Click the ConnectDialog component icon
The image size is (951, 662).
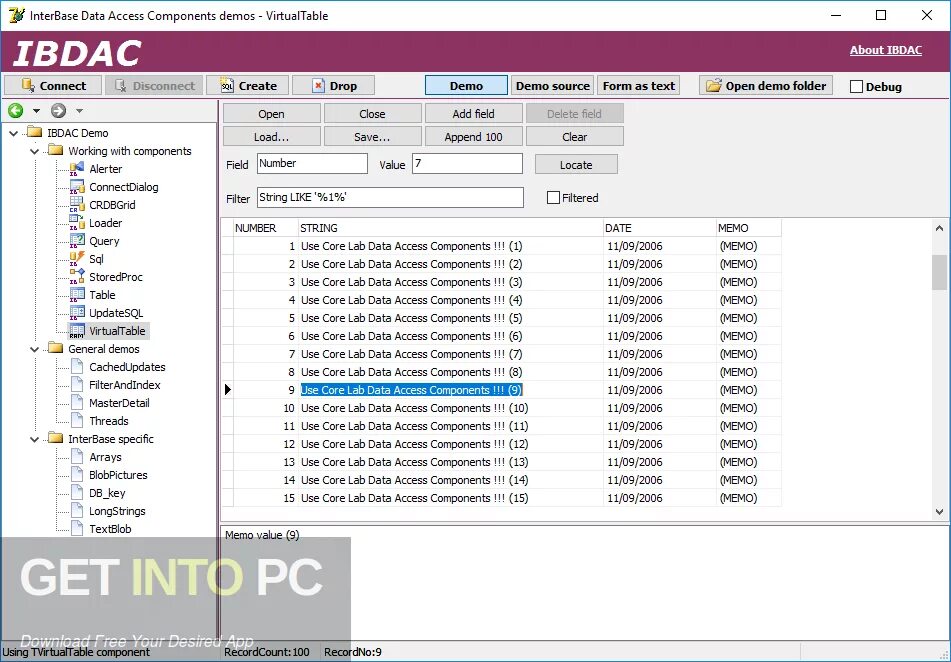point(77,187)
